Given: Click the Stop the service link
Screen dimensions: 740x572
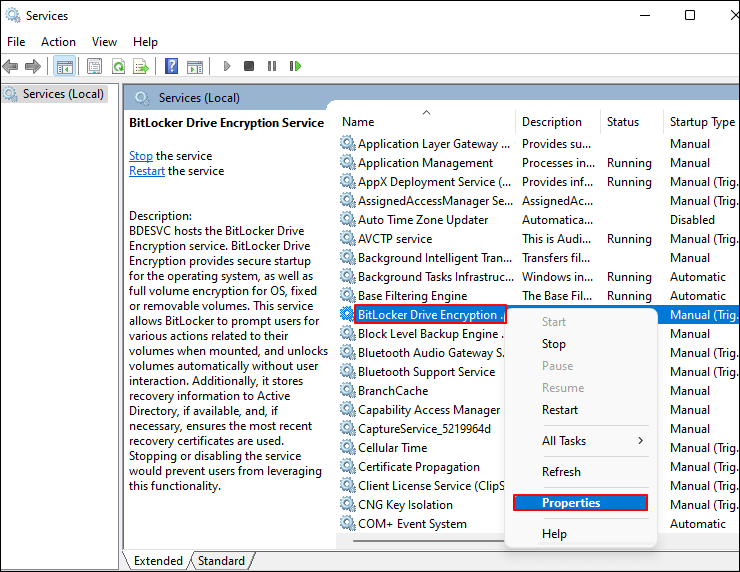Looking at the screenshot, I should (x=141, y=156).
